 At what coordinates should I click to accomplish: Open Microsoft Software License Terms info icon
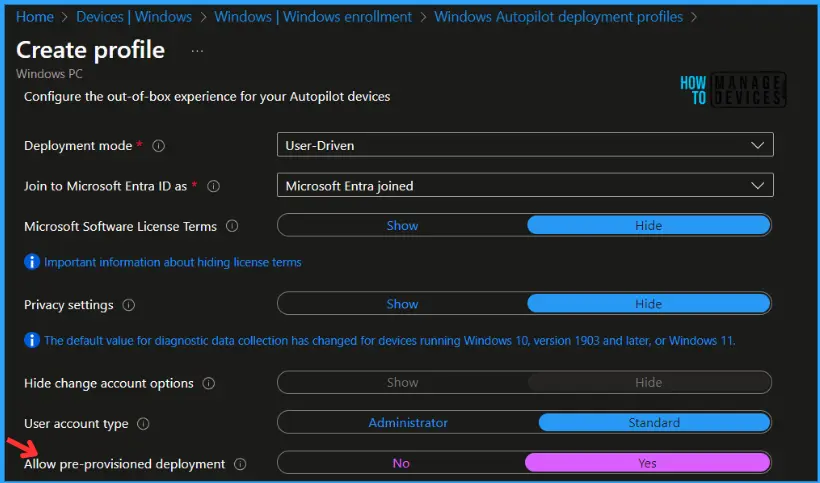coord(232,226)
